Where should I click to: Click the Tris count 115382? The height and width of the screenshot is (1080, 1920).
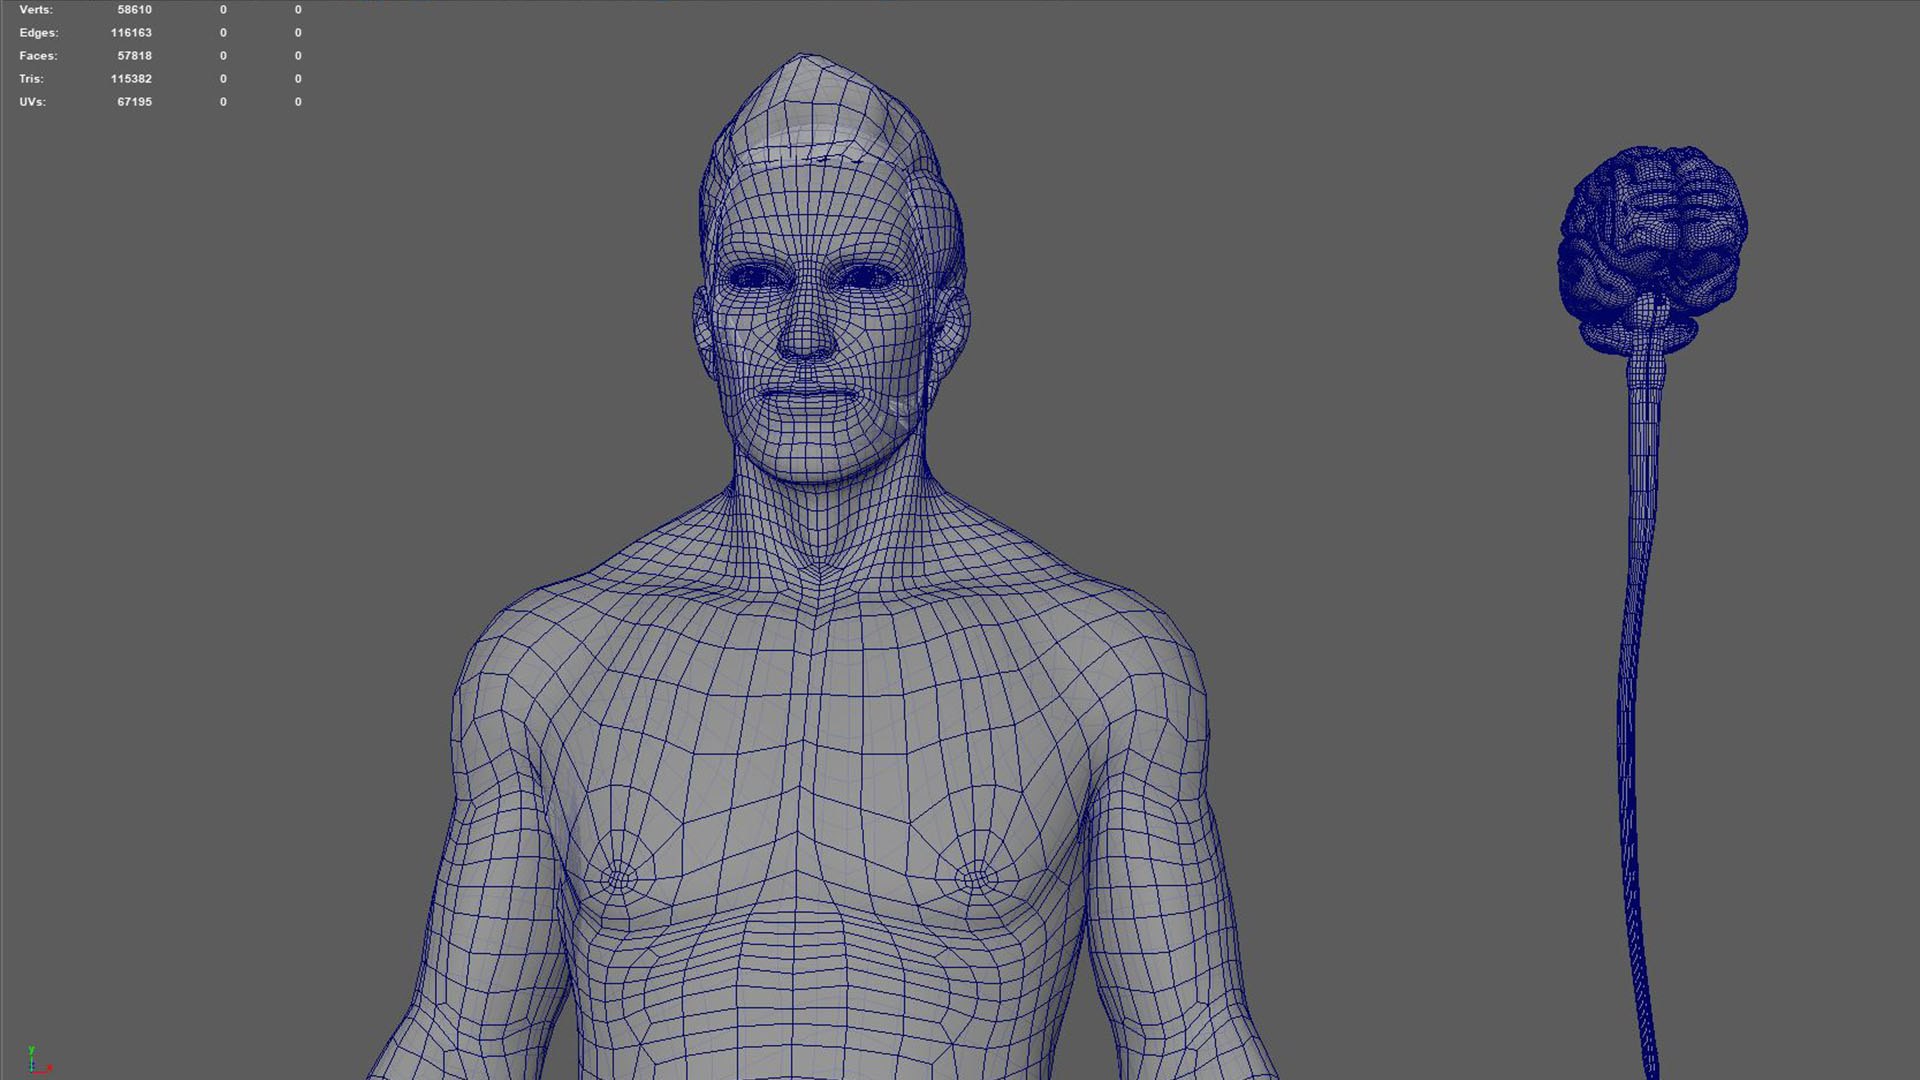131,79
